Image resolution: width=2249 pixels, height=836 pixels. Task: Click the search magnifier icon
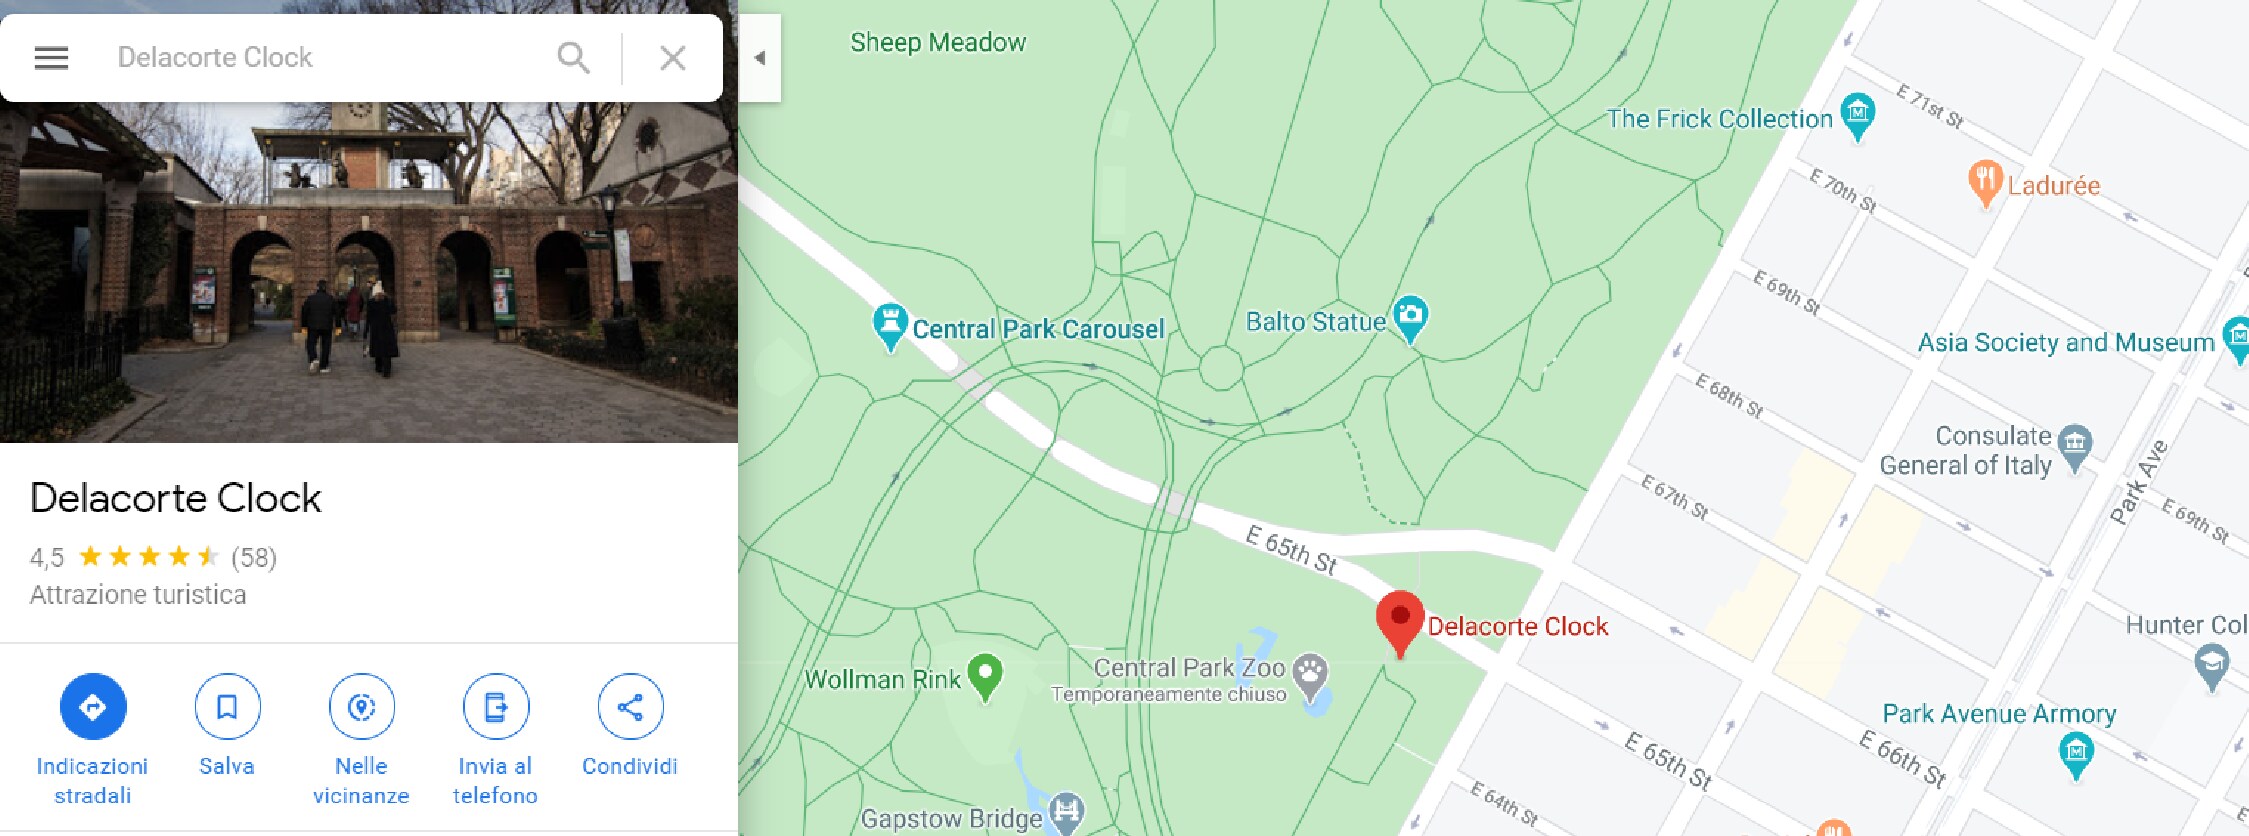coord(573,58)
